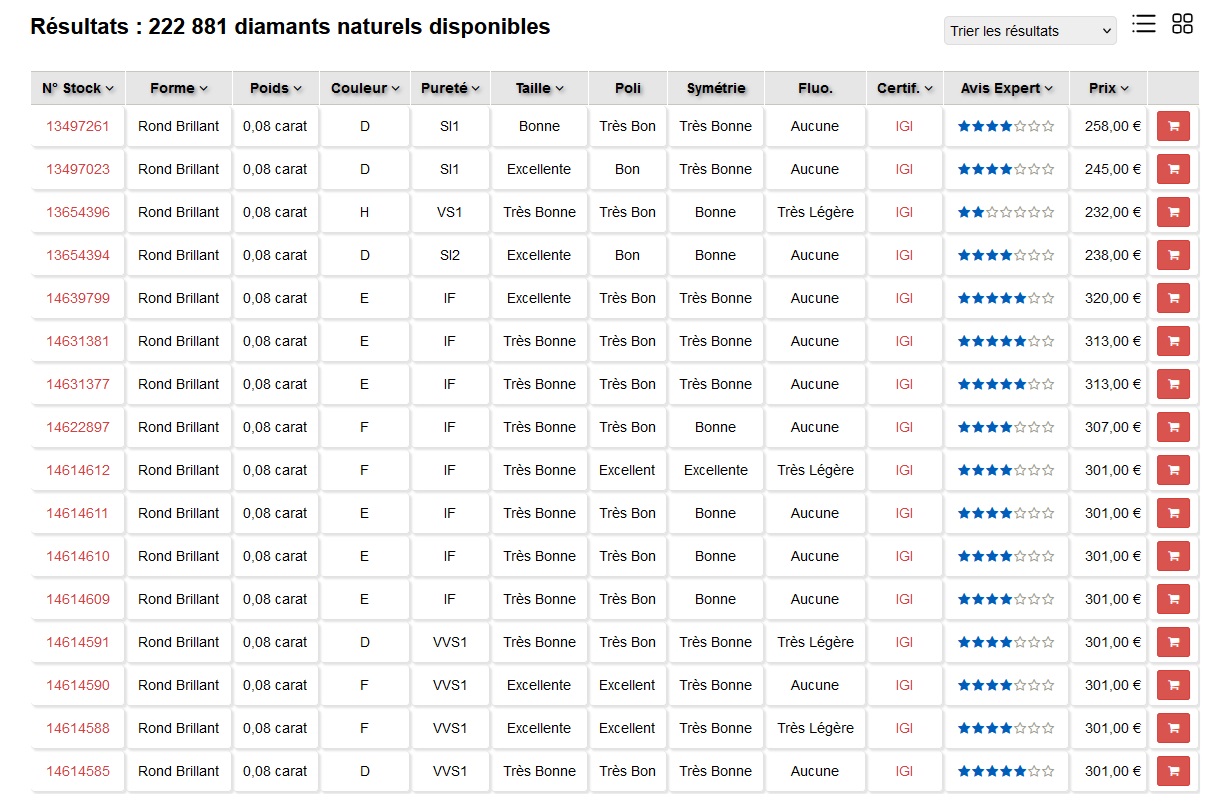Add diamond 13654394 to cart
The height and width of the screenshot is (806, 1223).
coord(1172,255)
